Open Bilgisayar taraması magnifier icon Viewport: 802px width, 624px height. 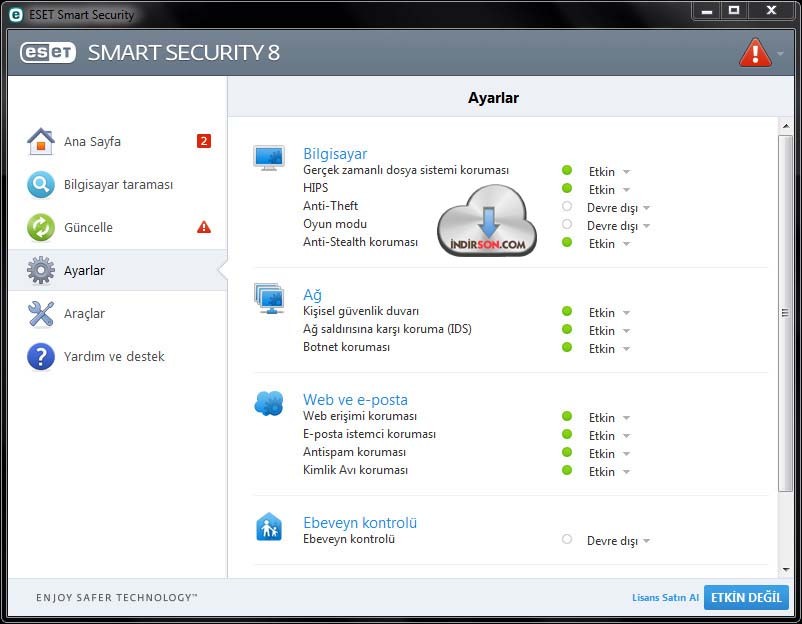click(41, 184)
